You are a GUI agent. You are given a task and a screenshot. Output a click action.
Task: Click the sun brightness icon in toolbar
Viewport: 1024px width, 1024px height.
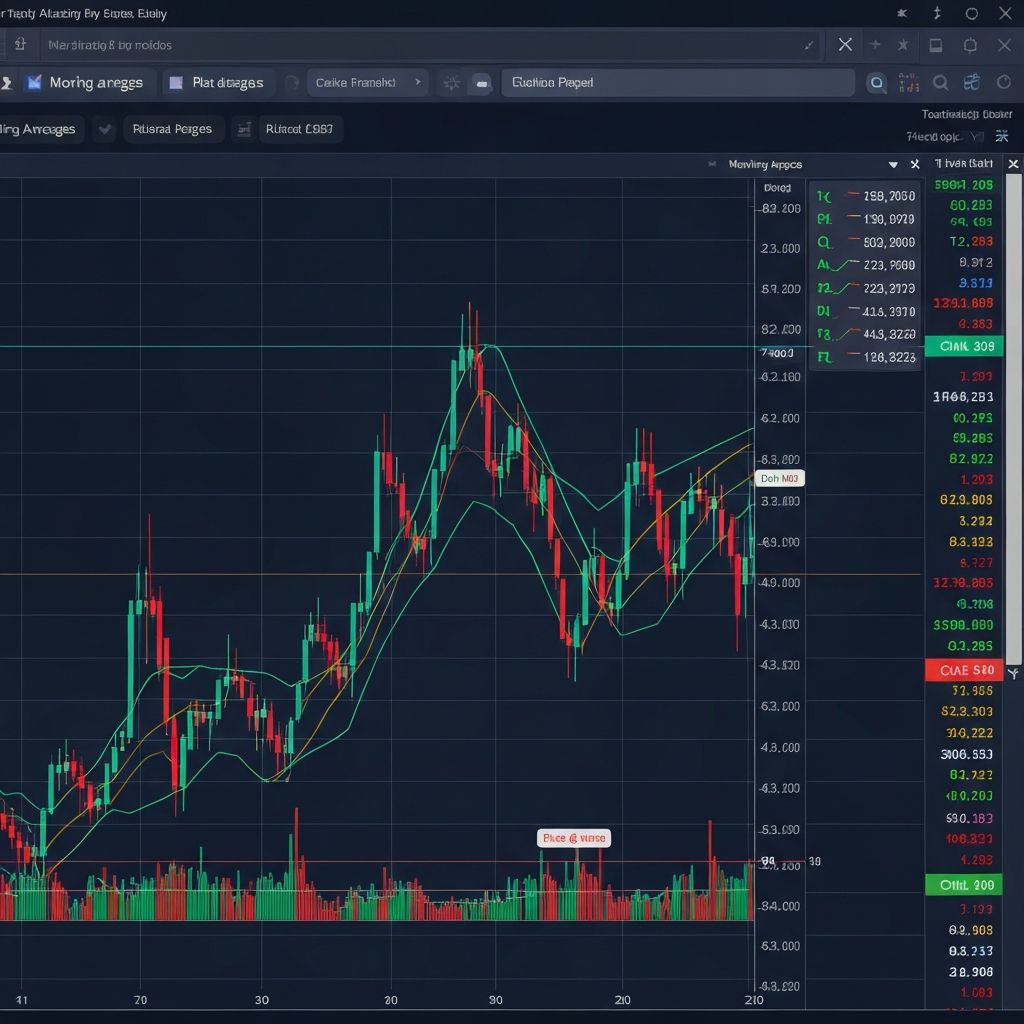click(451, 83)
